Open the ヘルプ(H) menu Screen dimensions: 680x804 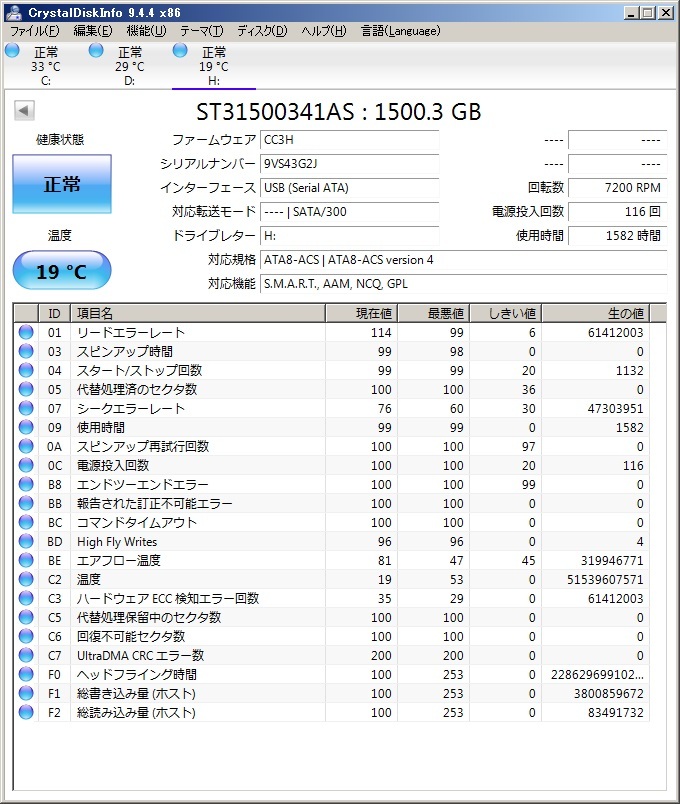[x=324, y=31]
